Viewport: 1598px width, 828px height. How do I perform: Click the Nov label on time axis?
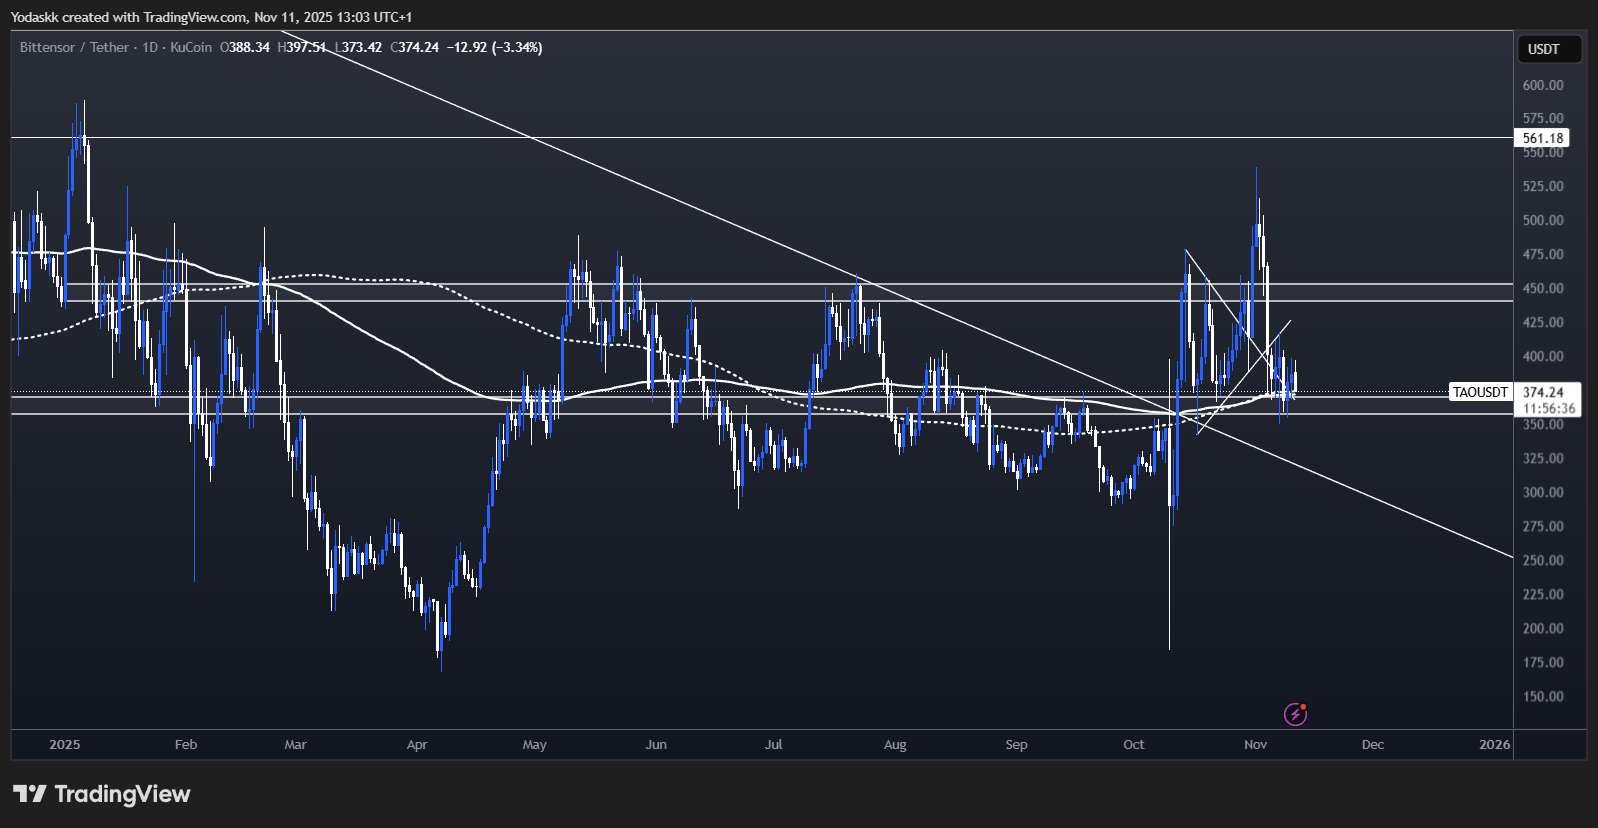[x=1255, y=744]
